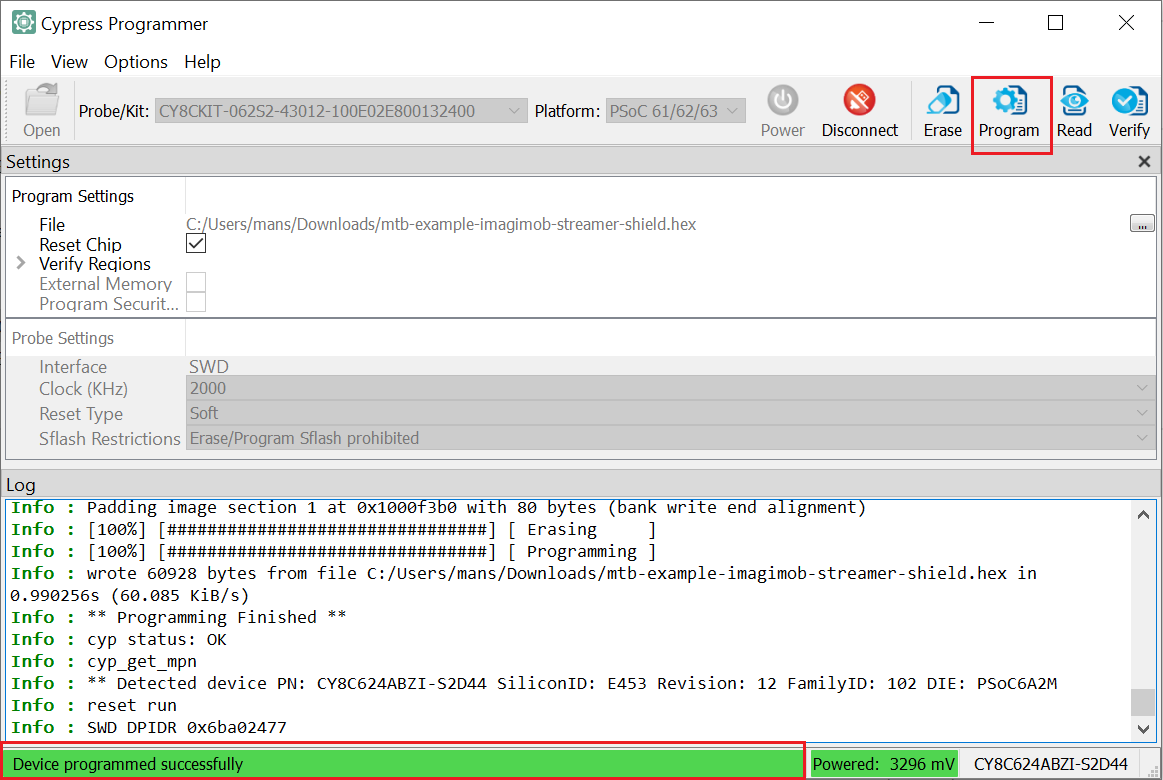1163x780 pixels.
Task: Click the SWD interface value
Action: coord(208,366)
